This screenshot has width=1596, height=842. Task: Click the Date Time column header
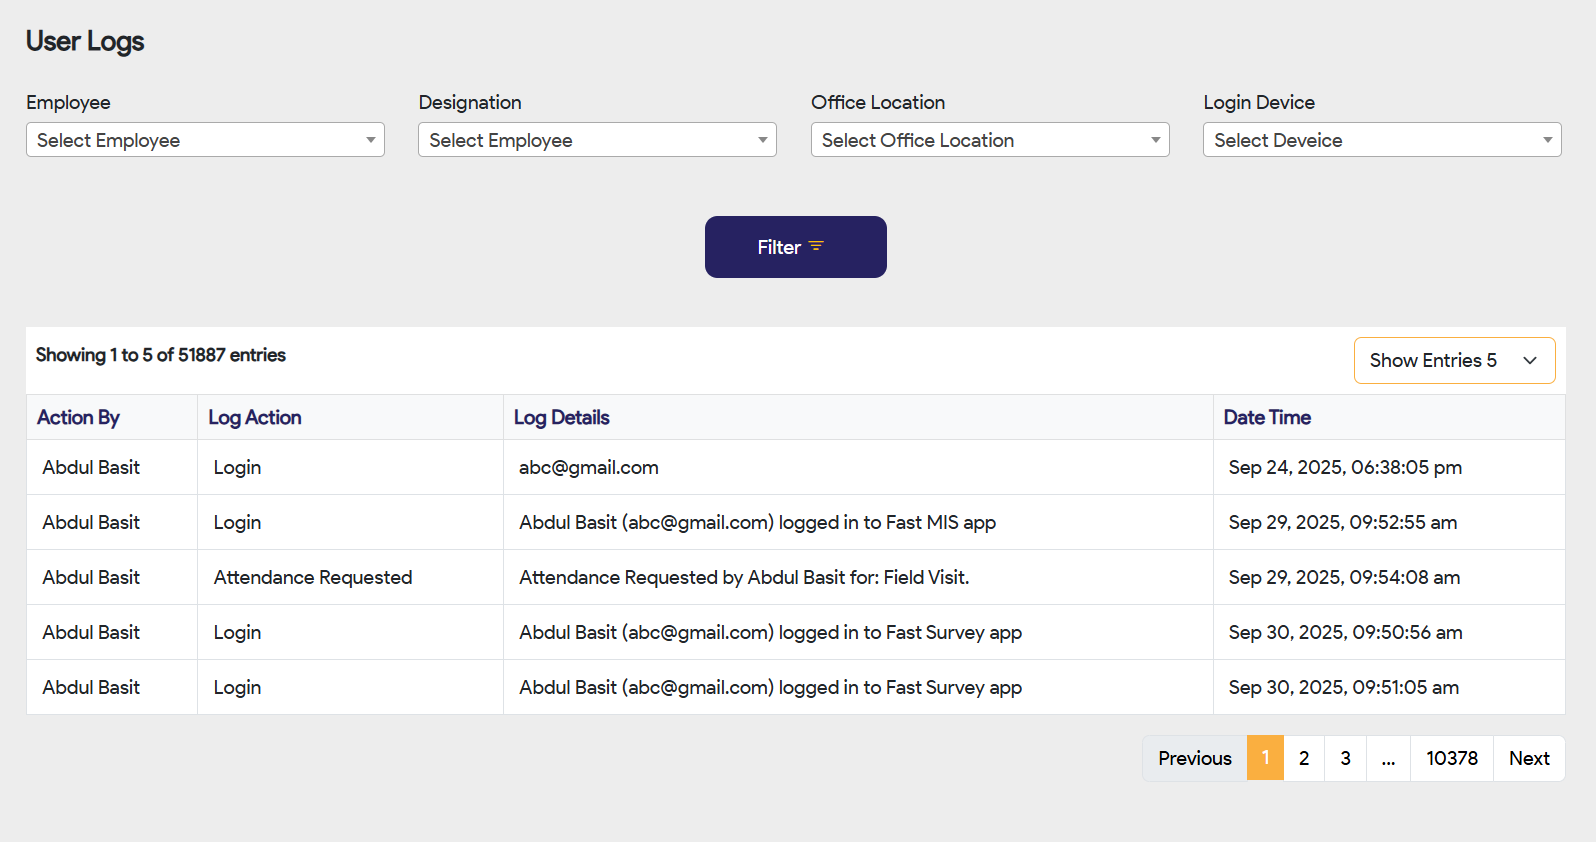(1267, 417)
